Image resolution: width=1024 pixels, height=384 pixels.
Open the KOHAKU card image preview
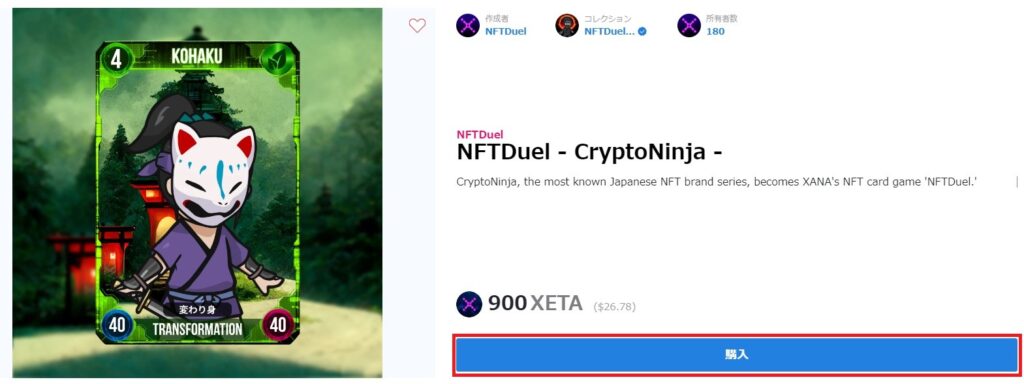(x=197, y=192)
